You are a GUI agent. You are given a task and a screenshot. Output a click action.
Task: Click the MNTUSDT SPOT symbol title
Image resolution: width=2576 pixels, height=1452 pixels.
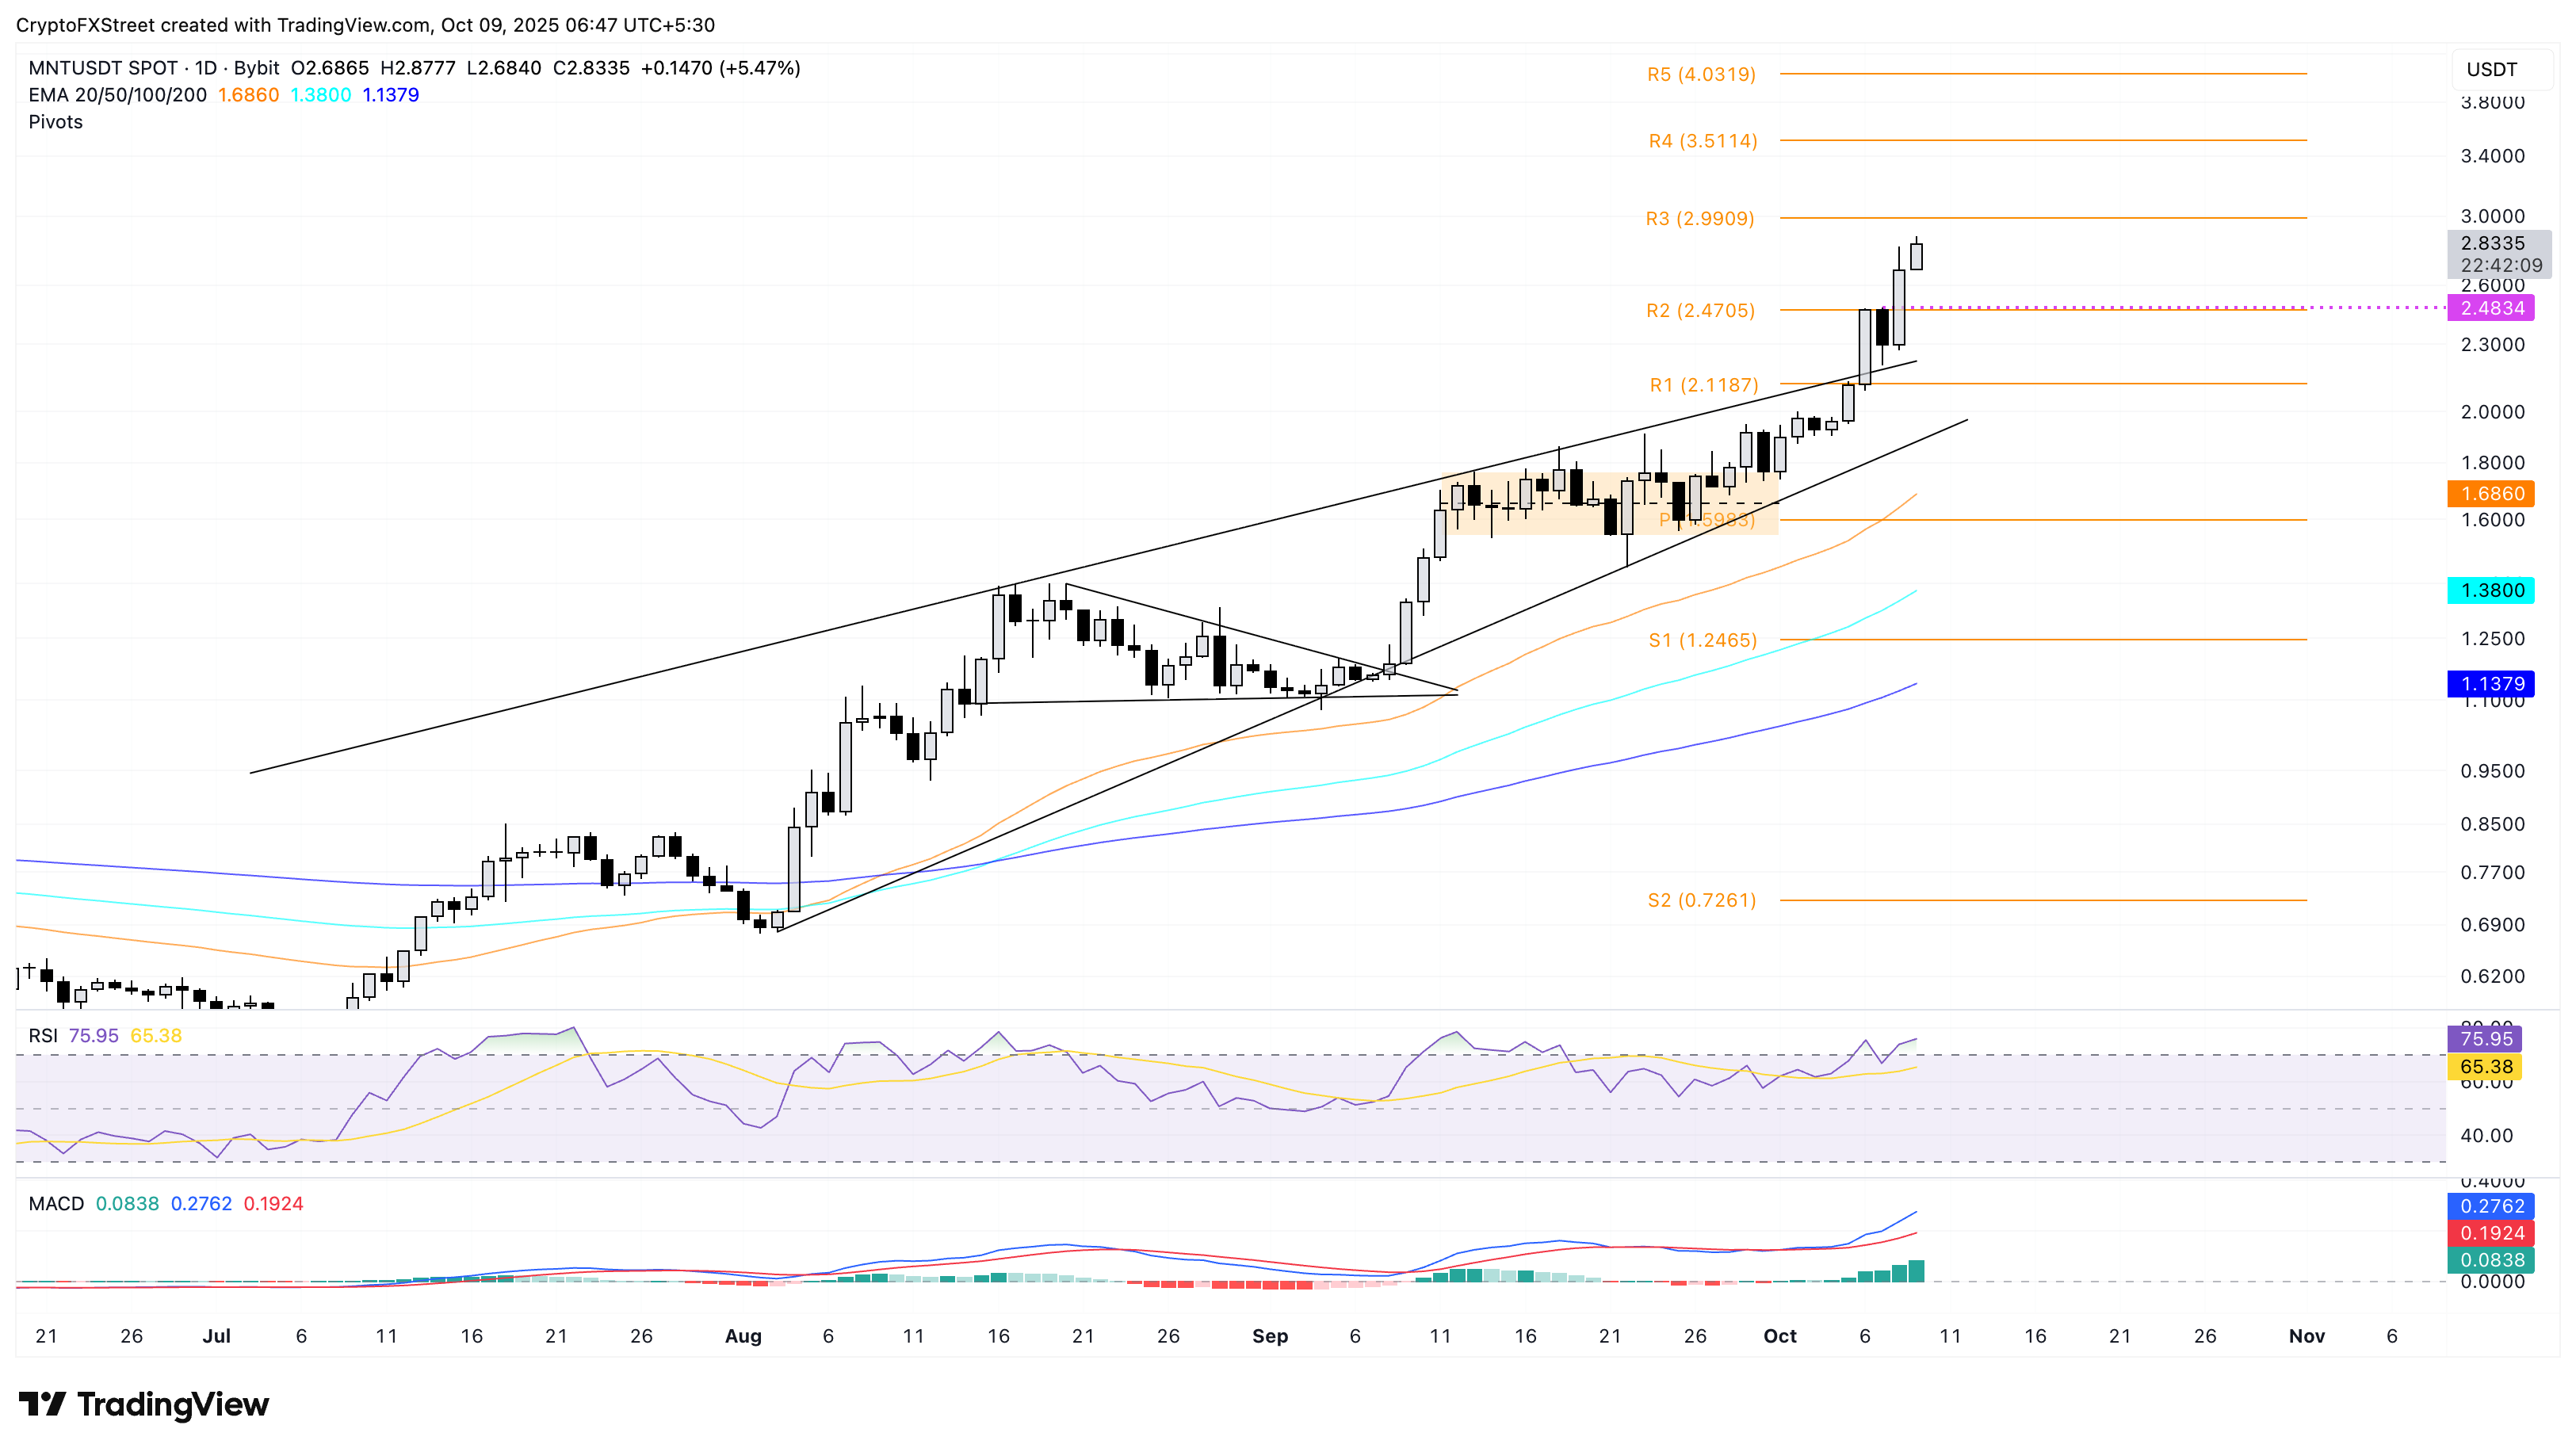pyautogui.click(x=103, y=68)
